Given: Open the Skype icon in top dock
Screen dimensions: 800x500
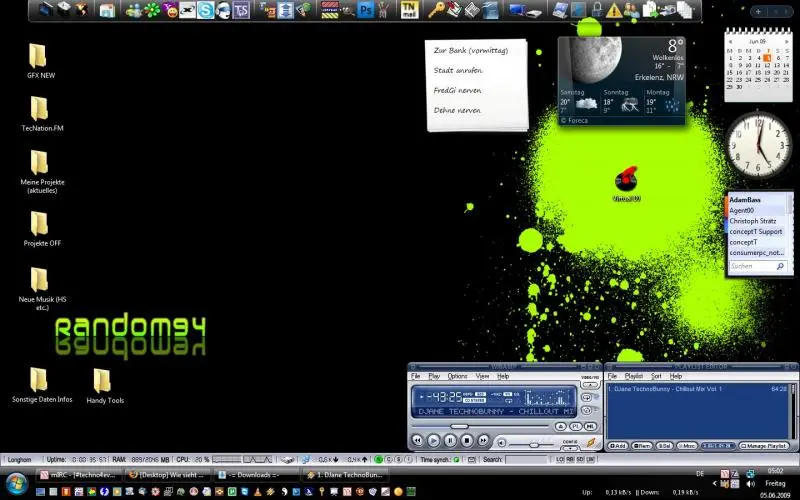Looking at the screenshot, I should coord(205,10).
